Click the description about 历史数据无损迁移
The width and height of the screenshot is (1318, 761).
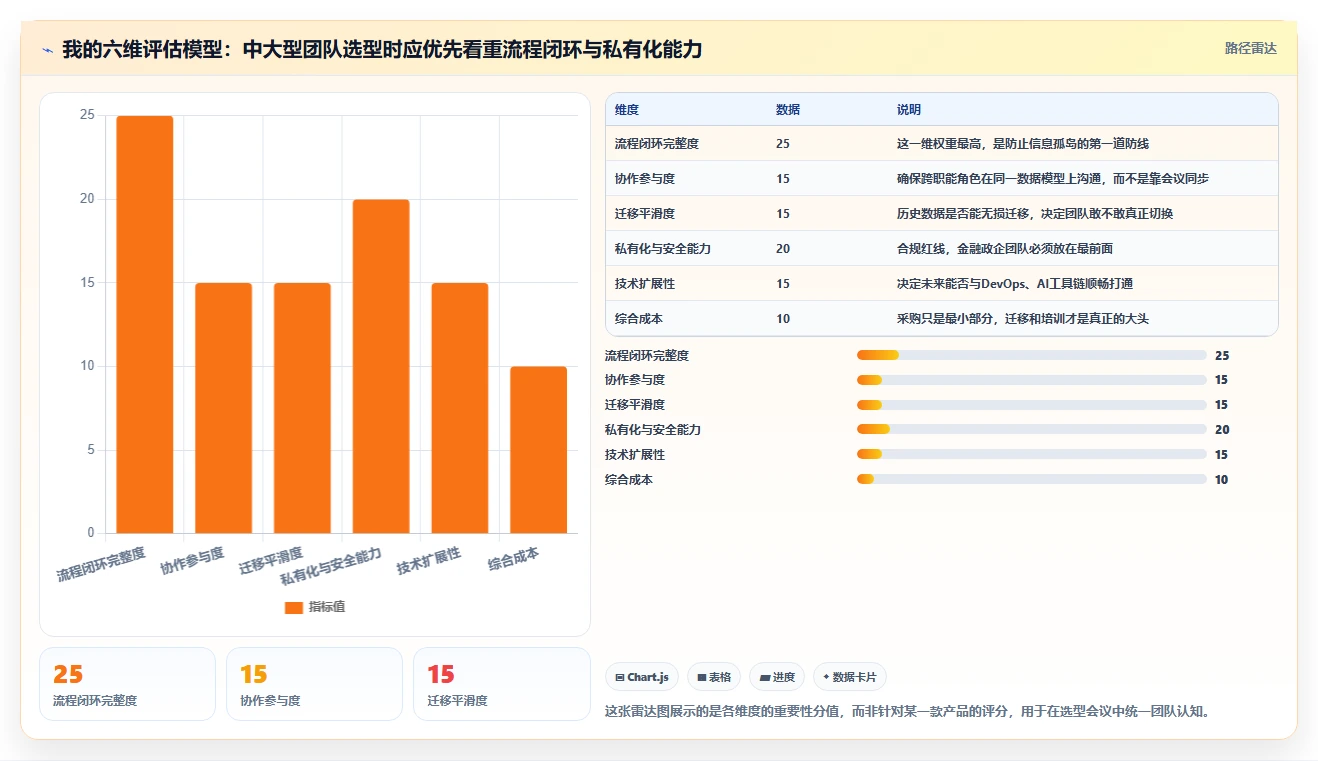click(1035, 214)
